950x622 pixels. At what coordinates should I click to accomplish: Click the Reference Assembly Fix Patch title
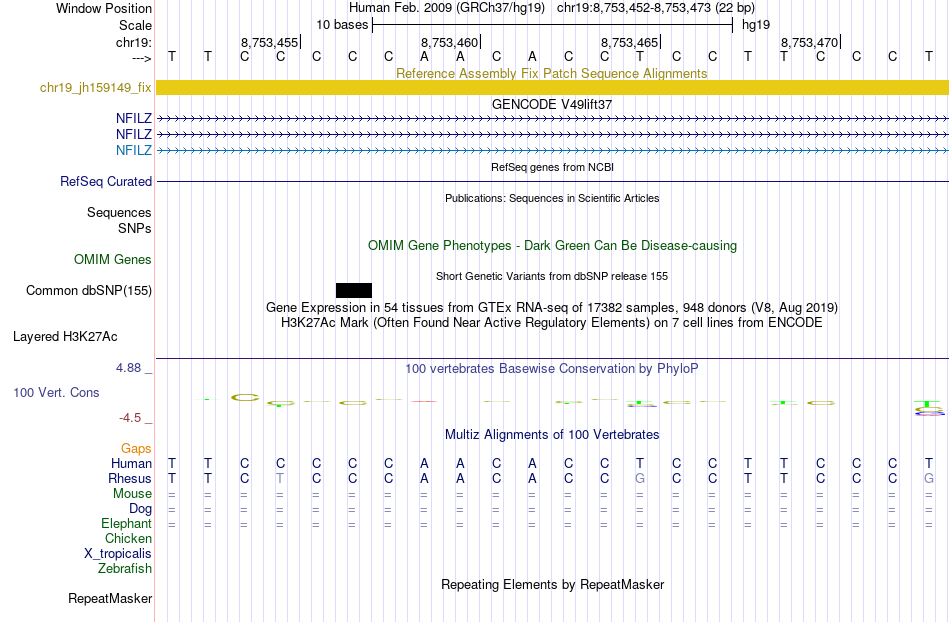[x=551, y=73]
